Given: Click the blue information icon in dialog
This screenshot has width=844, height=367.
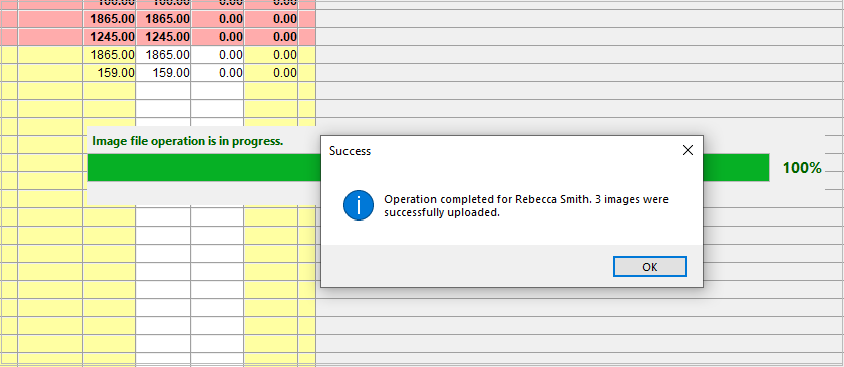Looking at the screenshot, I should coord(358,206).
